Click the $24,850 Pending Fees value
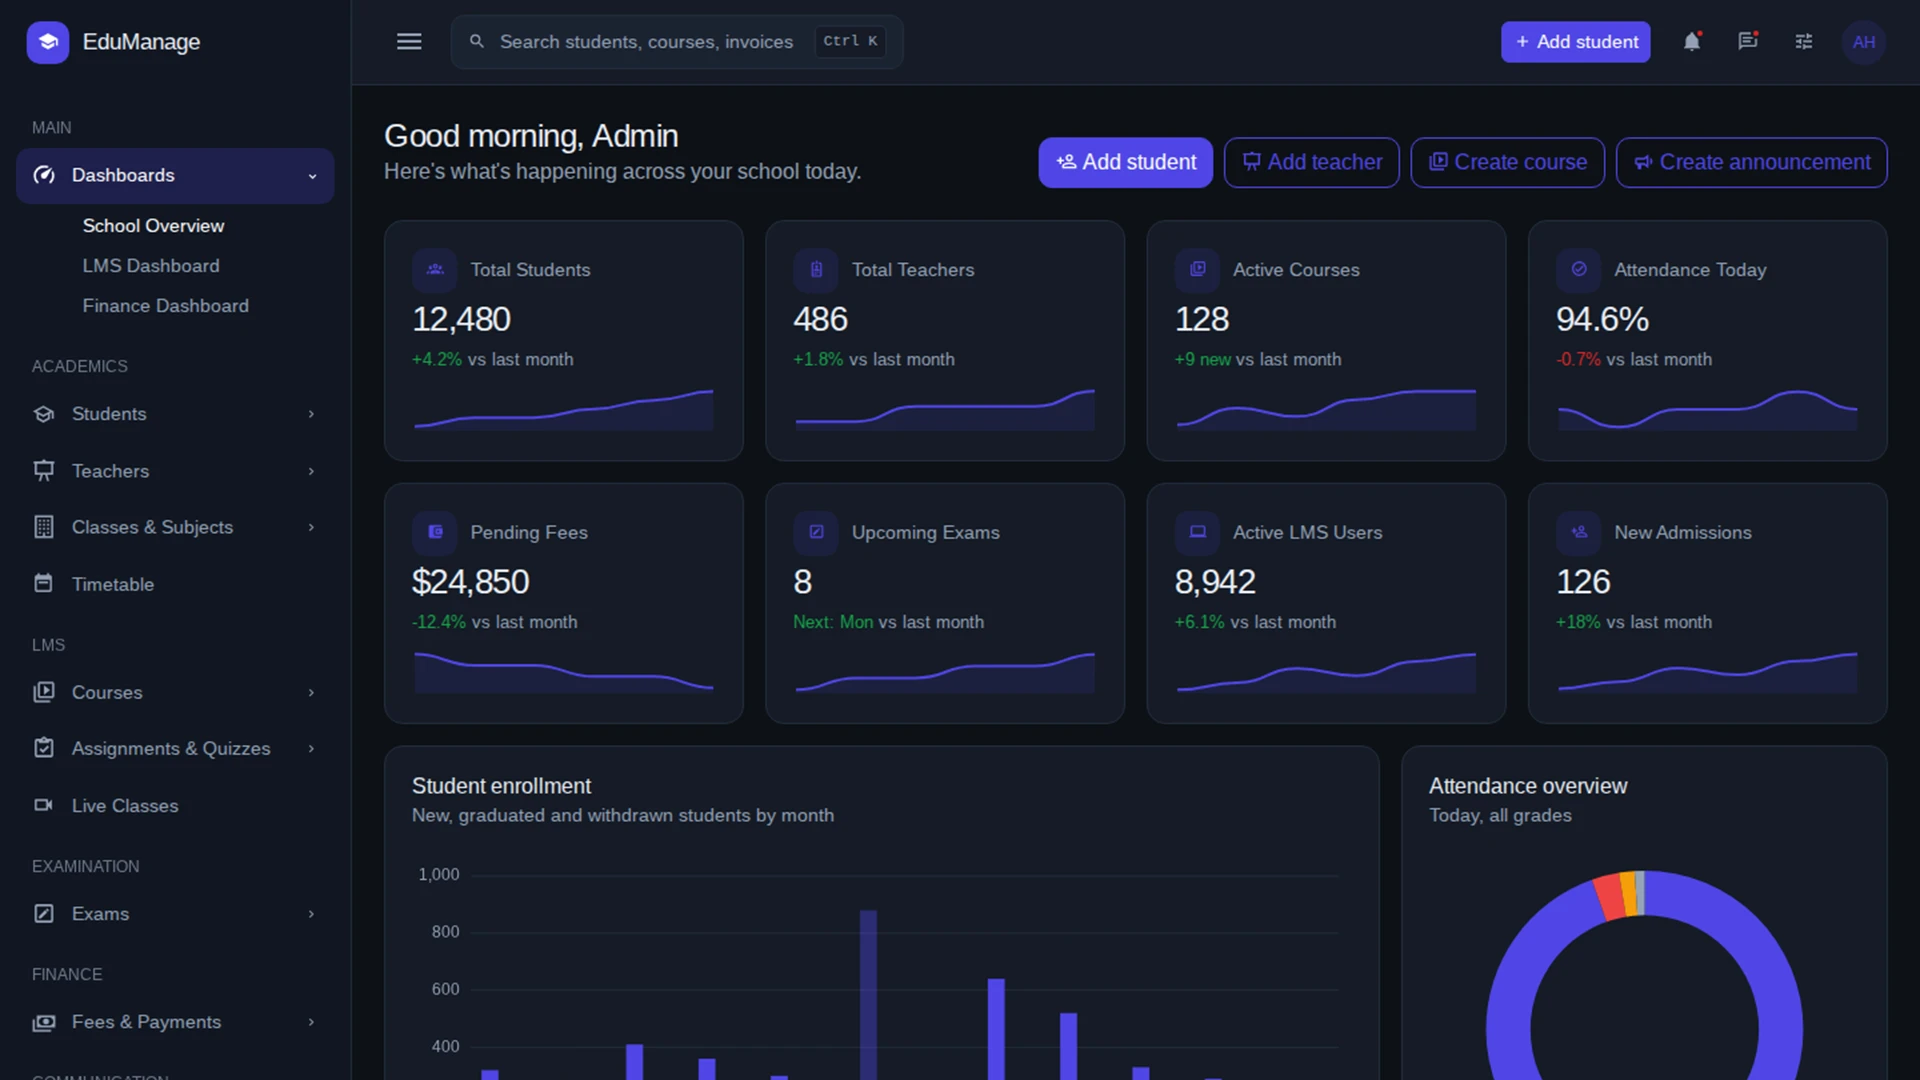Viewport: 1920px width, 1080px height. [470, 582]
